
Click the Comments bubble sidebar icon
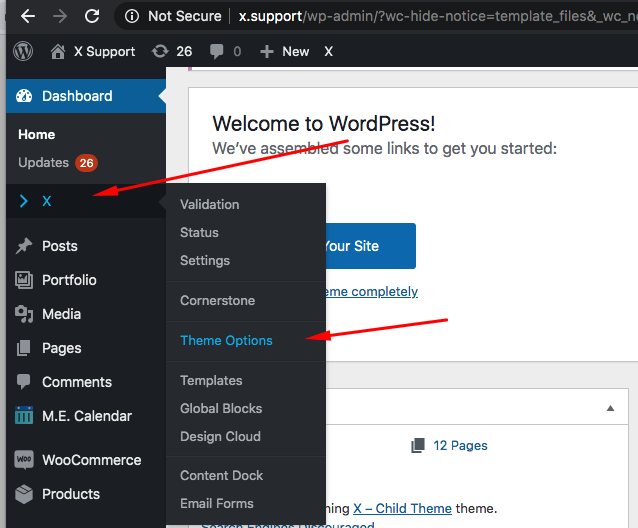[x=24, y=382]
